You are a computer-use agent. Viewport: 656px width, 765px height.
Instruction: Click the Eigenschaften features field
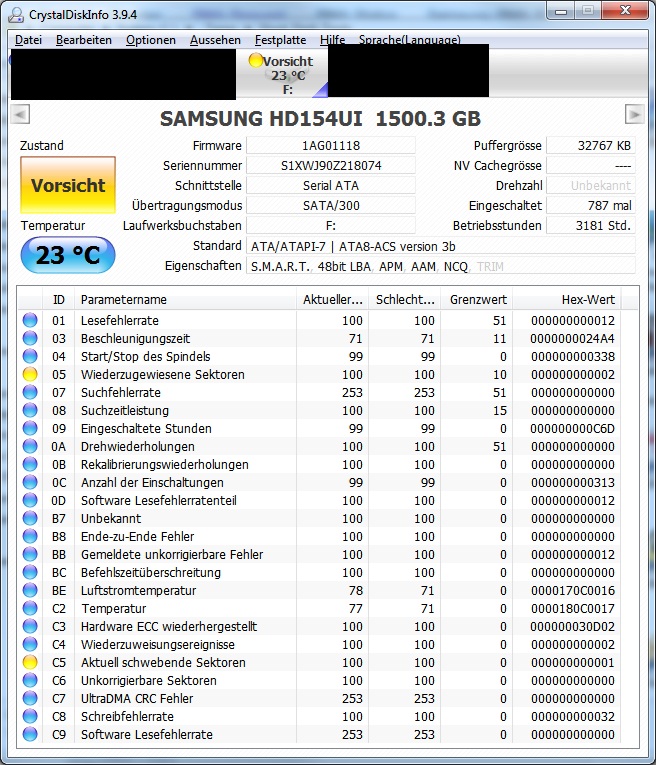(x=441, y=266)
